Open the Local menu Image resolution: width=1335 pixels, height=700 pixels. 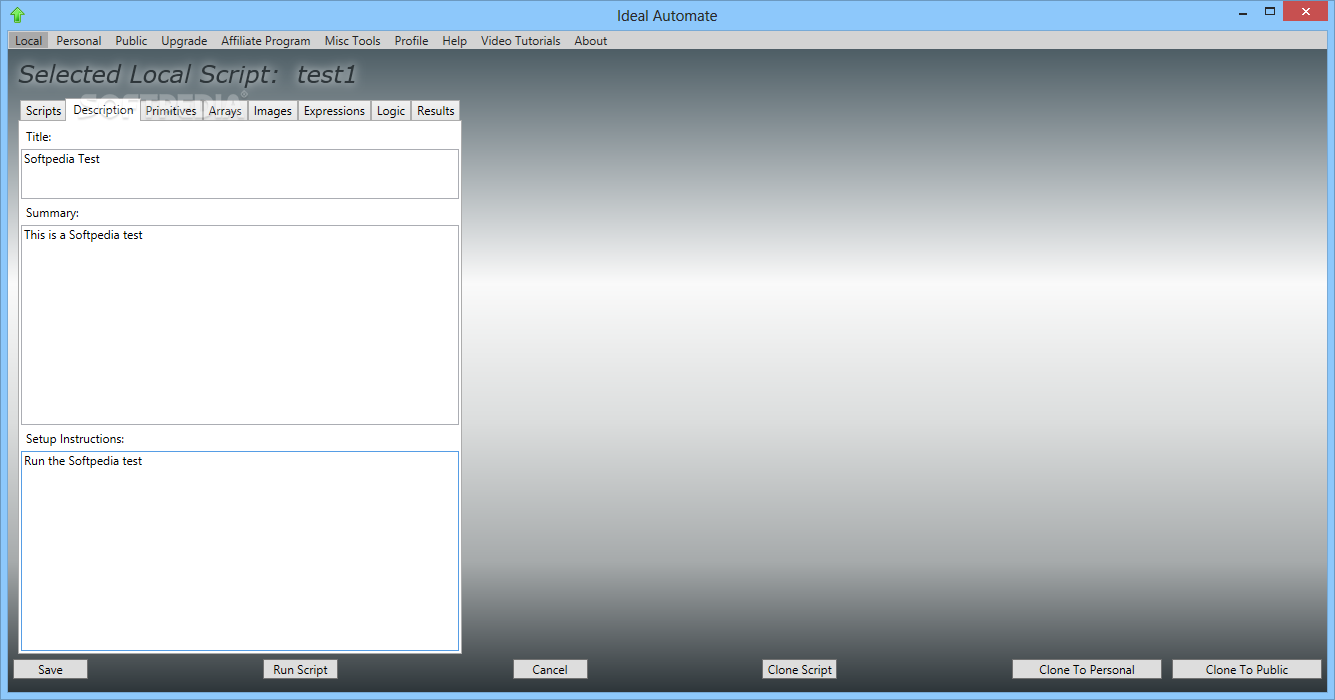click(x=29, y=41)
